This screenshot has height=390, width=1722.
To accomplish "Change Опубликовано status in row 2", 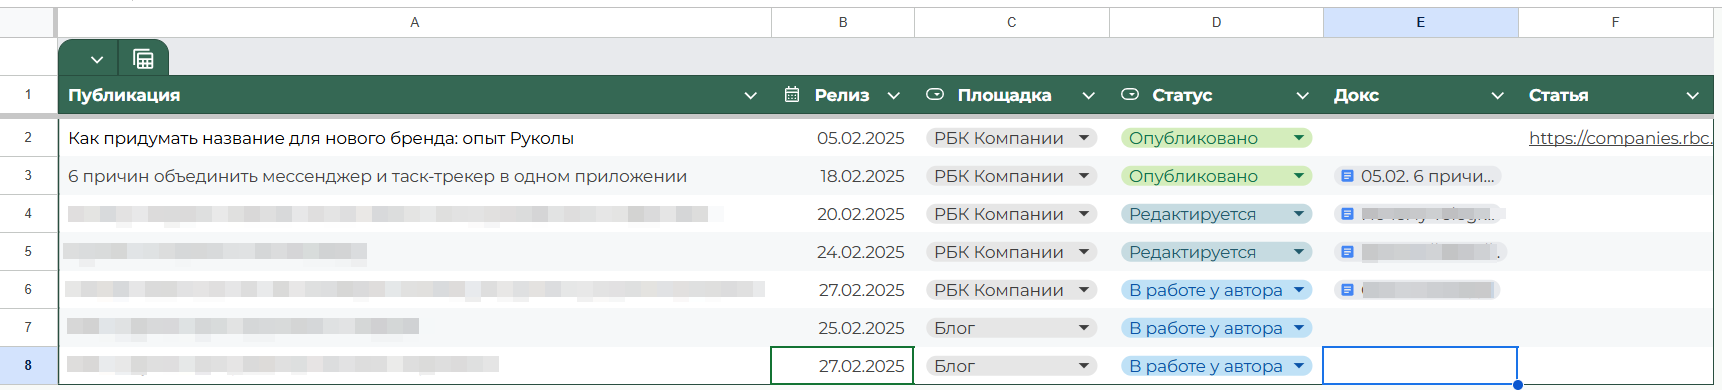I will click(x=1216, y=138).
